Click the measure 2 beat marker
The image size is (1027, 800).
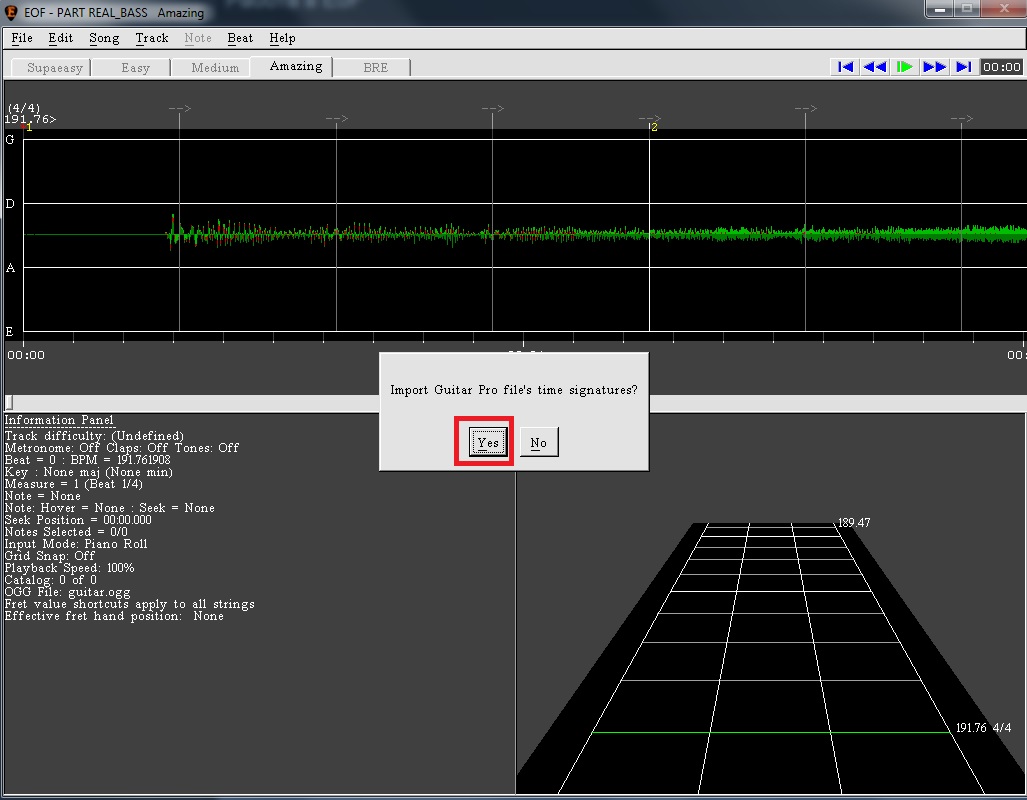[653, 127]
